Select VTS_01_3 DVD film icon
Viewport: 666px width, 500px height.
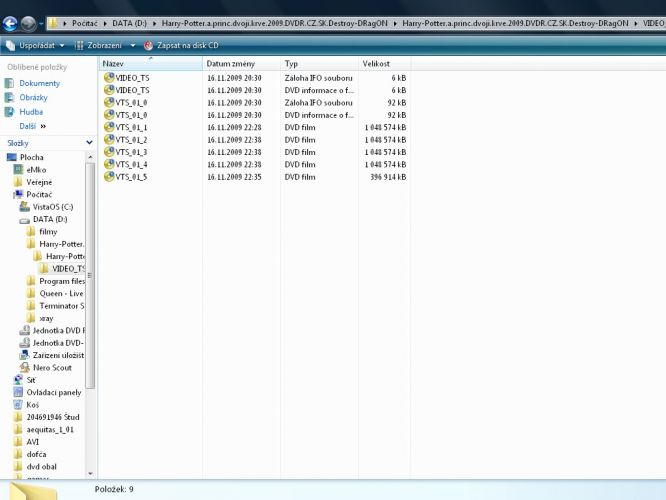tap(109, 152)
